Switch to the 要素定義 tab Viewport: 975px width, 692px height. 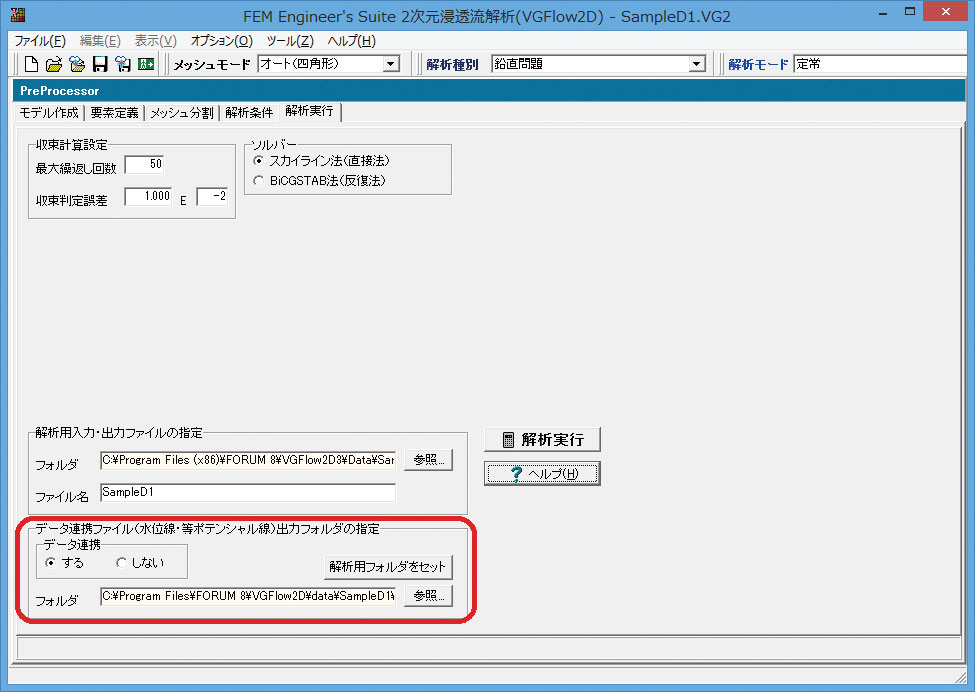(114, 113)
